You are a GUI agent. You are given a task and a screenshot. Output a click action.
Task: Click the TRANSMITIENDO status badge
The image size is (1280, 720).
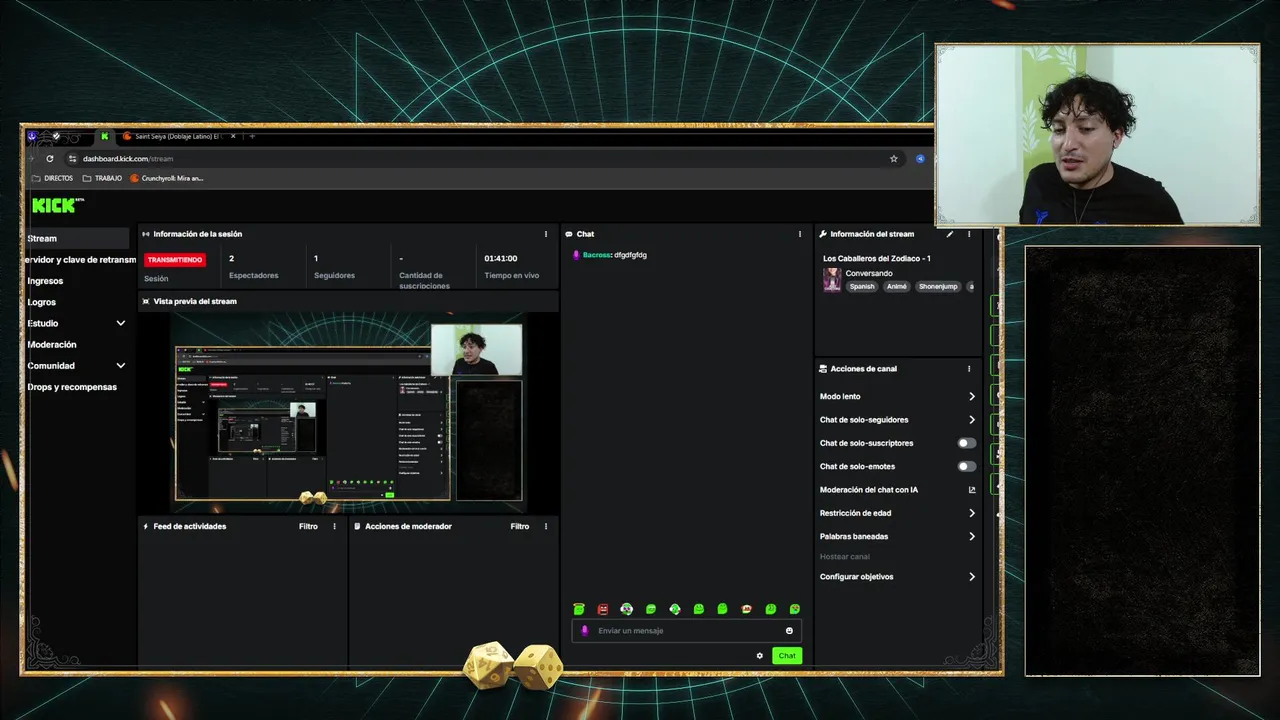point(175,260)
